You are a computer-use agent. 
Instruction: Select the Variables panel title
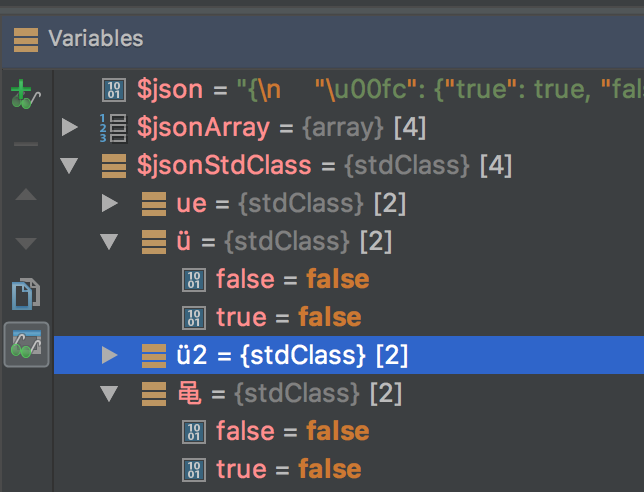(96, 39)
